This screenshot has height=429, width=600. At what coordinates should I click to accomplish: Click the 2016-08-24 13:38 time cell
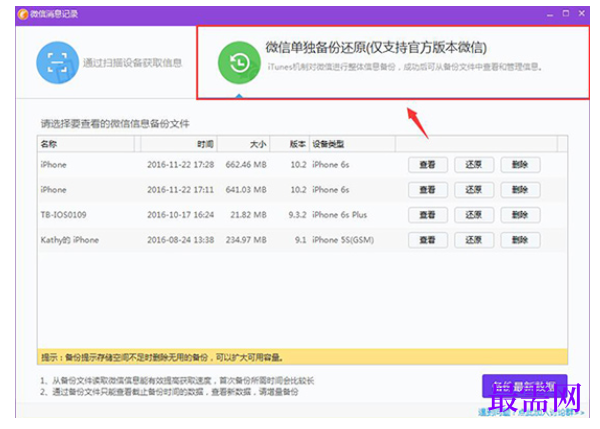point(181,240)
